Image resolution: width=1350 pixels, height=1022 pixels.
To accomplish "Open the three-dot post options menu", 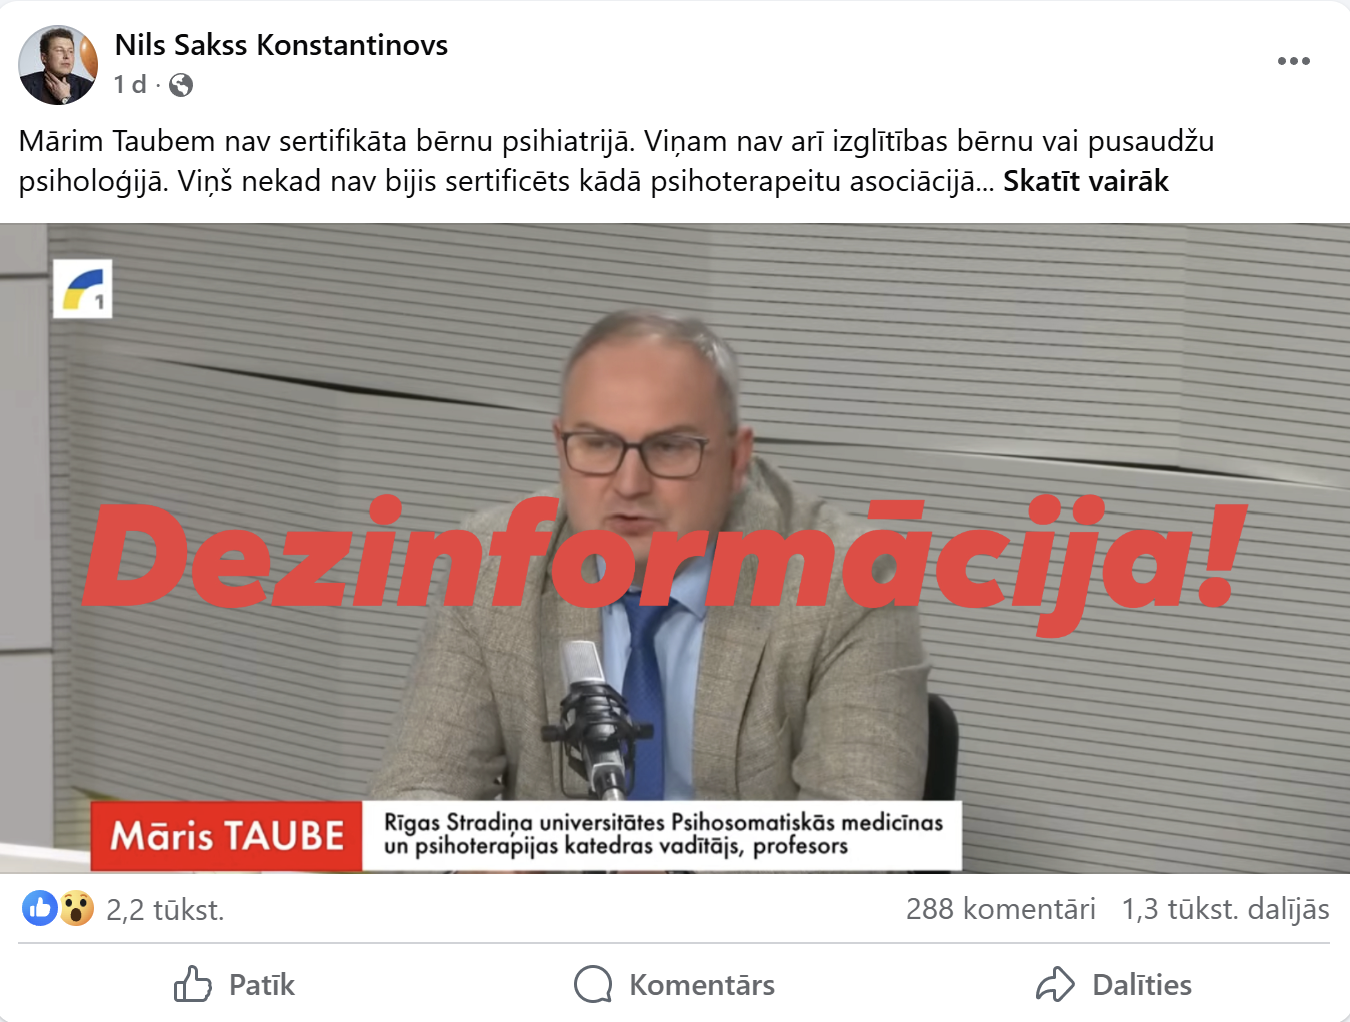I will pyautogui.click(x=1293, y=61).
